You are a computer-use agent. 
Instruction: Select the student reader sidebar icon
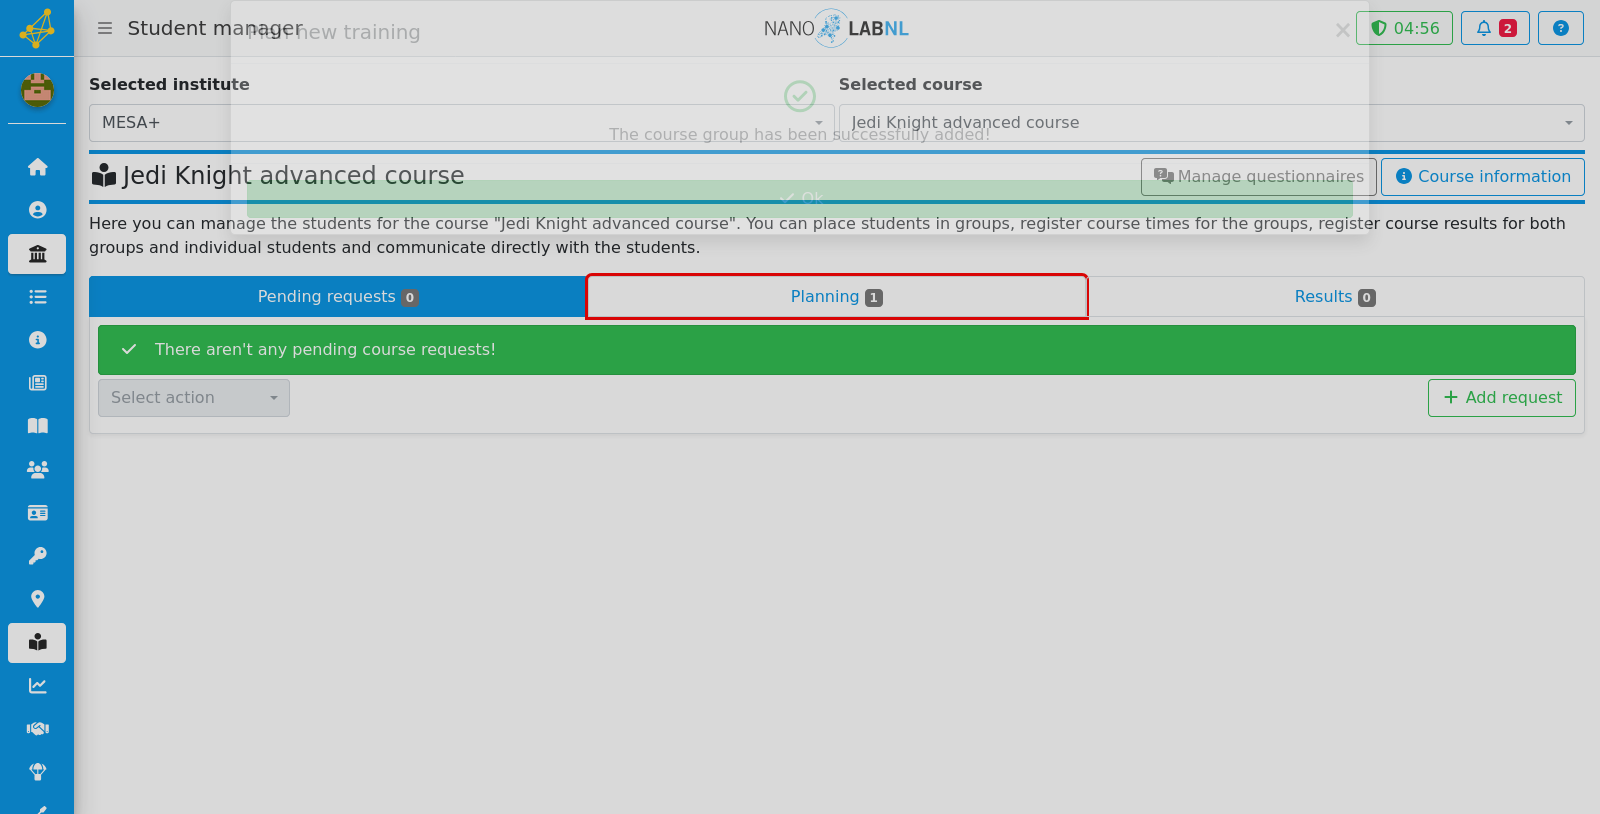coord(37,643)
